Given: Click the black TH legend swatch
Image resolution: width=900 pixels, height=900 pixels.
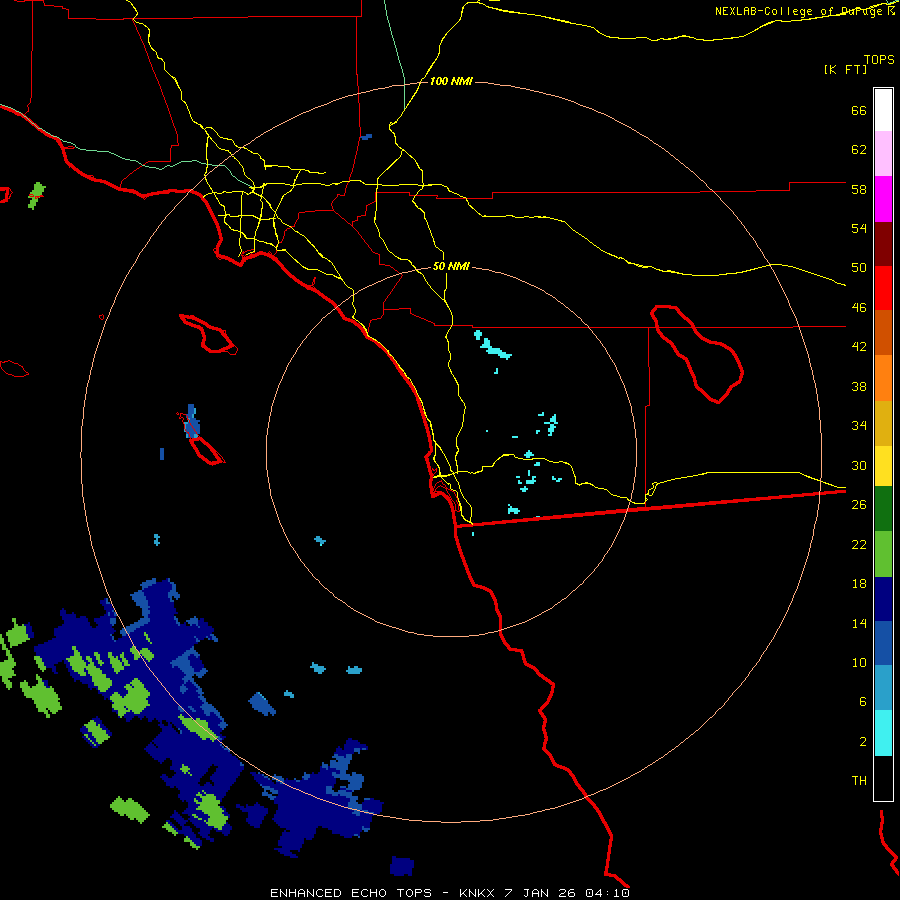Looking at the screenshot, I should [883, 778].
